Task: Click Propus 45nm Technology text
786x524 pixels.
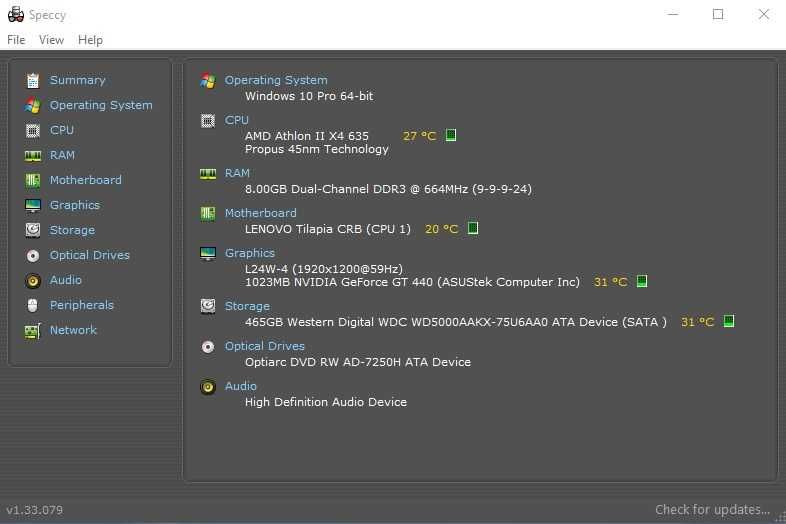Action: (x=317, y=149)
